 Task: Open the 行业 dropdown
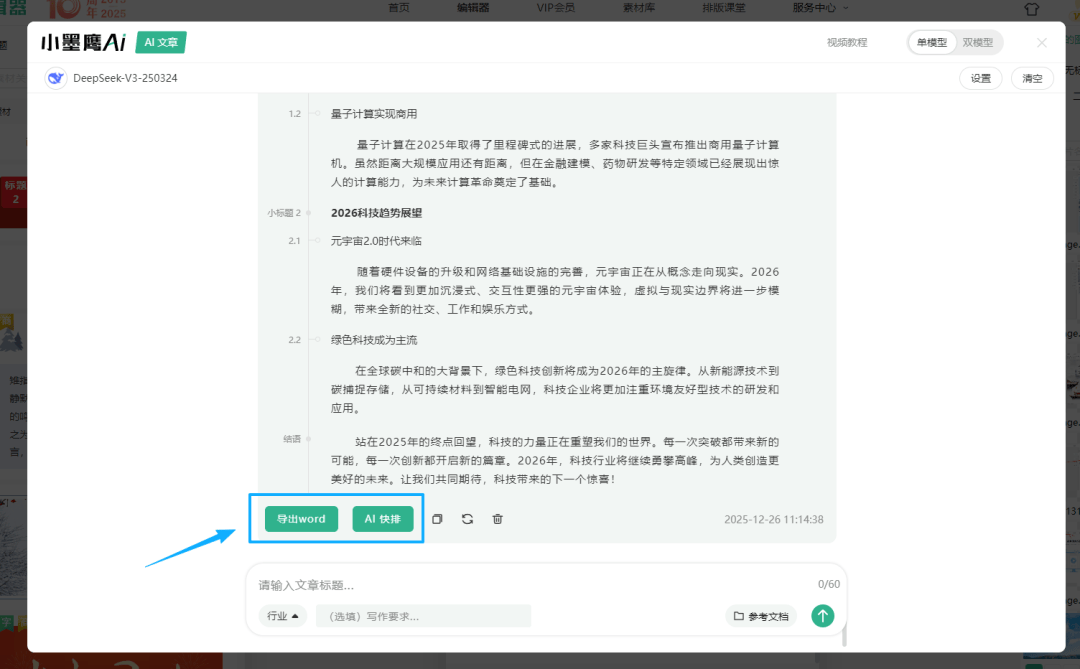pyautogui.click(x=282, y=616)
